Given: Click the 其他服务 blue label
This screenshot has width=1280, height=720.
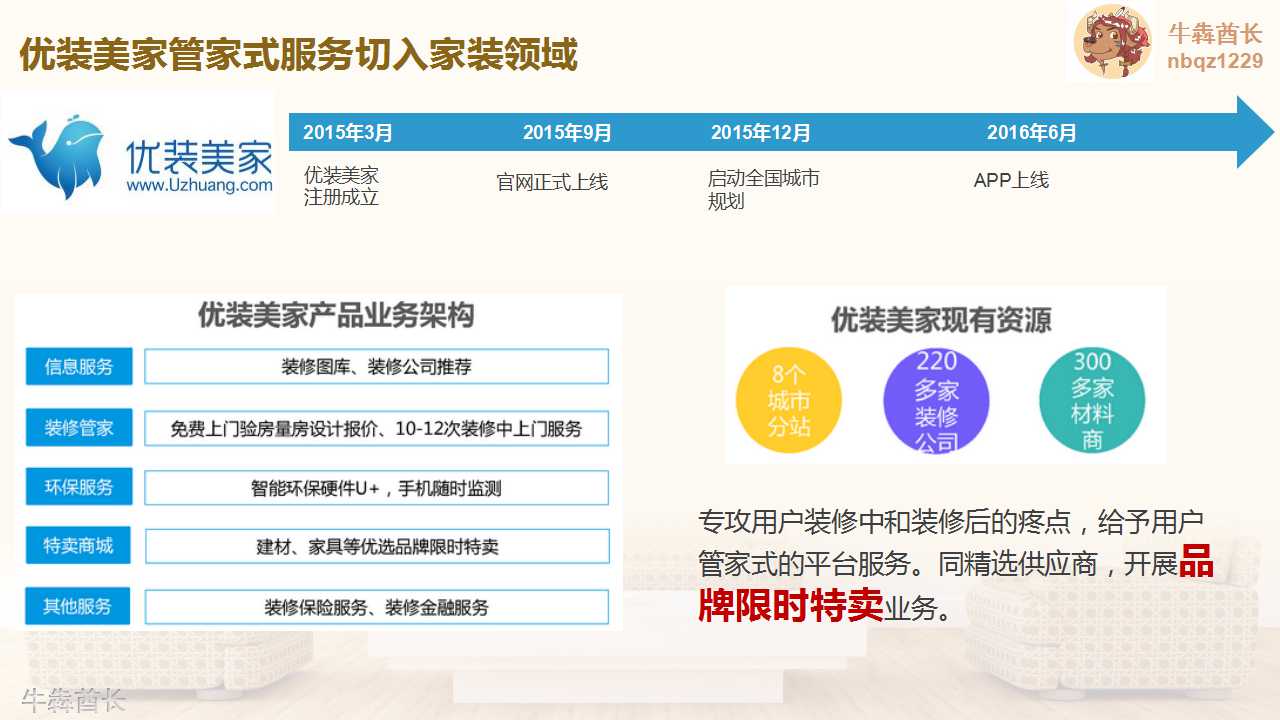Looking at the screenshot, I should [x=78, y=606].
